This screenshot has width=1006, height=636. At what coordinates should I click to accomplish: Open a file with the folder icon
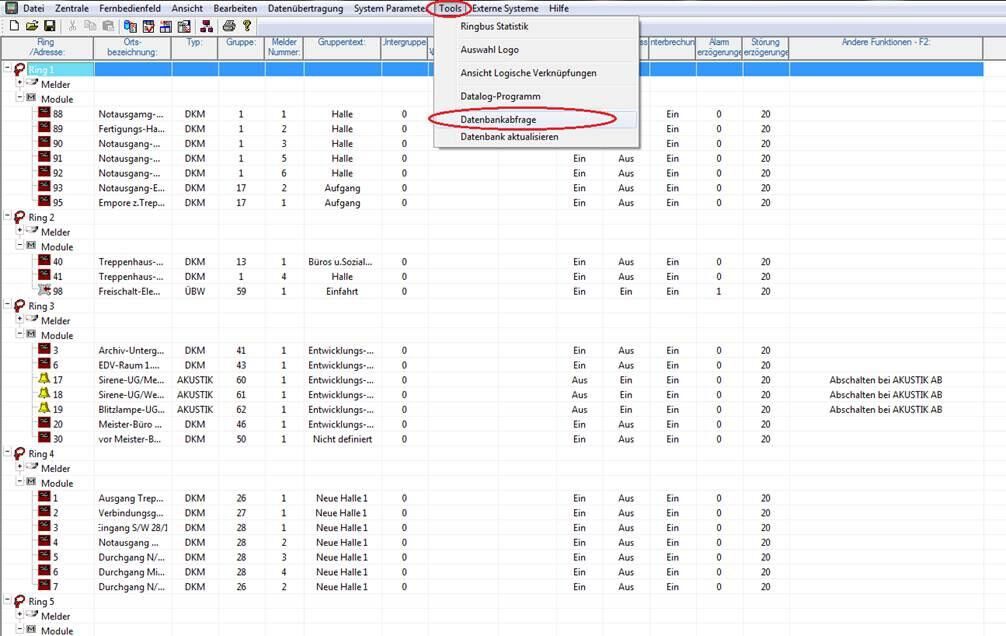[x=32, y=26]
